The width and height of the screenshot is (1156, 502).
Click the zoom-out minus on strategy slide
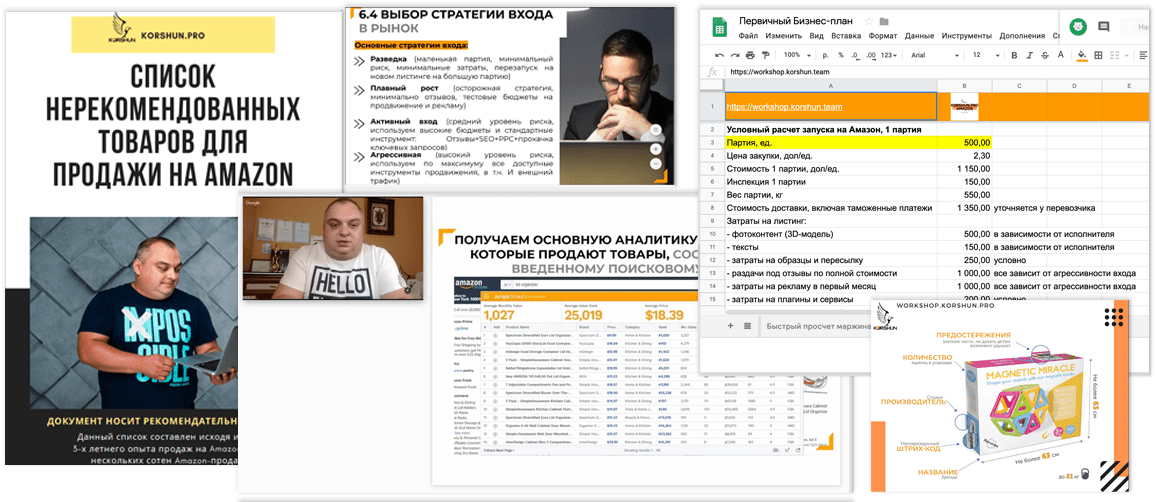(x=655, y=164)
